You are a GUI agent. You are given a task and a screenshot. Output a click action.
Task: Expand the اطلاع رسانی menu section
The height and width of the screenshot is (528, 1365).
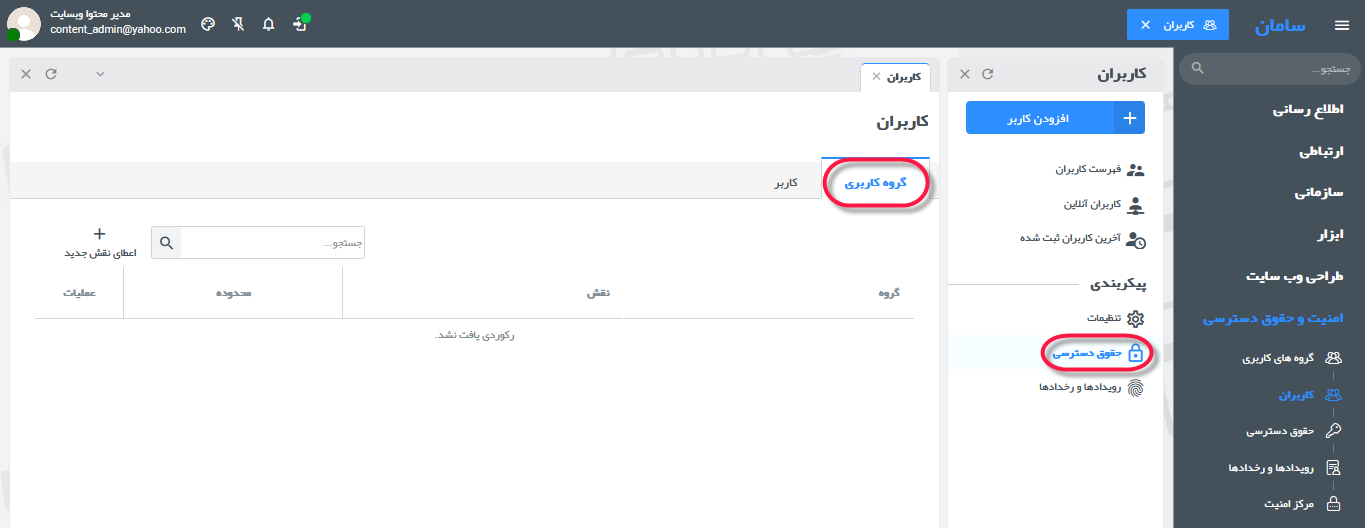[x=1308, y=110]
